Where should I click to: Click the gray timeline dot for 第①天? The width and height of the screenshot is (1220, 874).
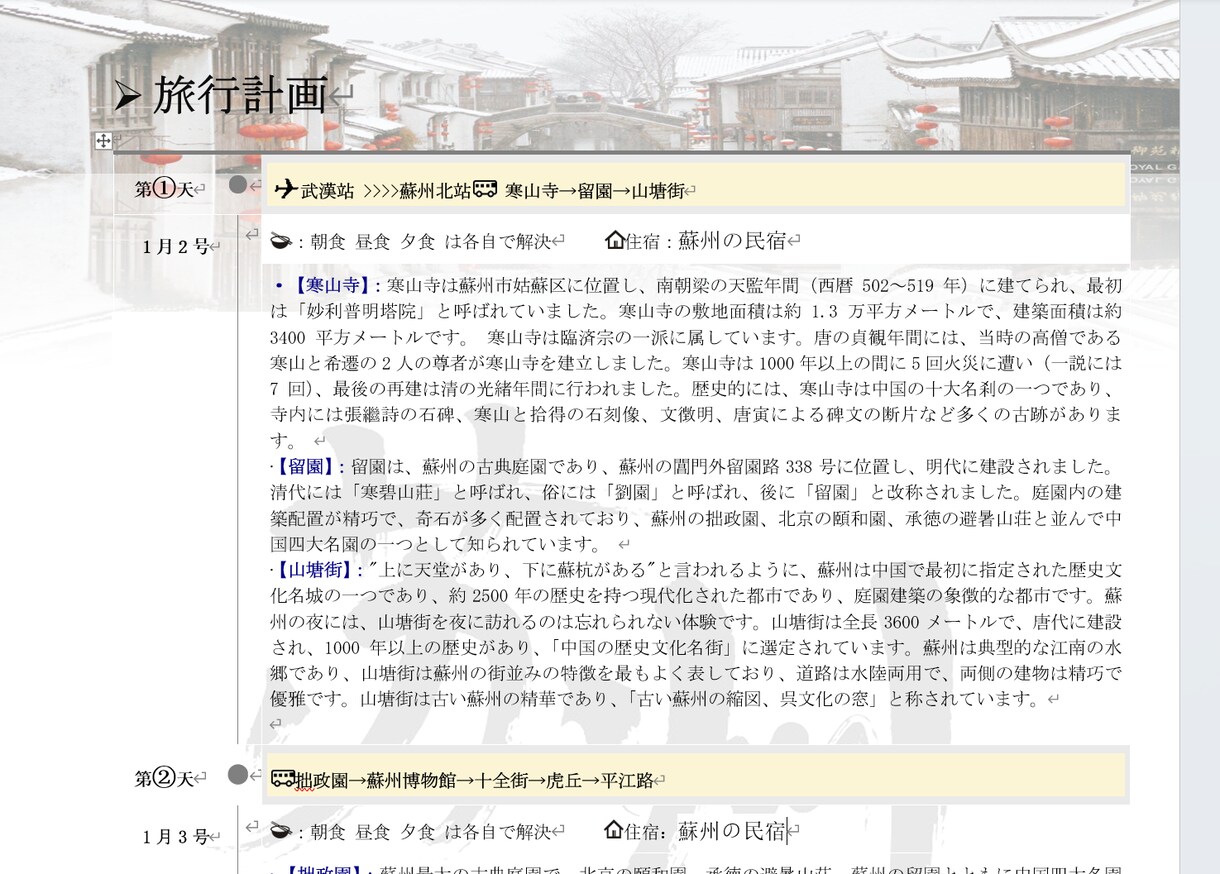[238, 185]
